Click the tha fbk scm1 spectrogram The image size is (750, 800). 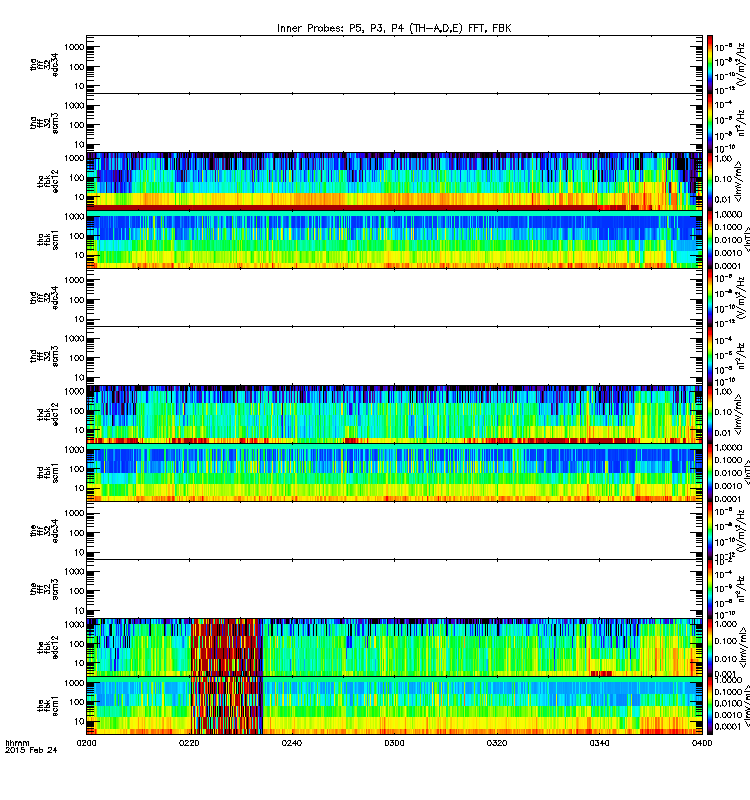[394, 240]
